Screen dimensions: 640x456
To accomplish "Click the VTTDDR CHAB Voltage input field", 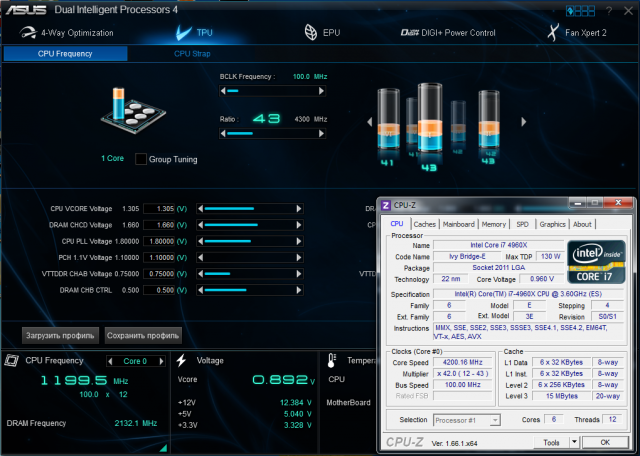I will coord(159,274).
